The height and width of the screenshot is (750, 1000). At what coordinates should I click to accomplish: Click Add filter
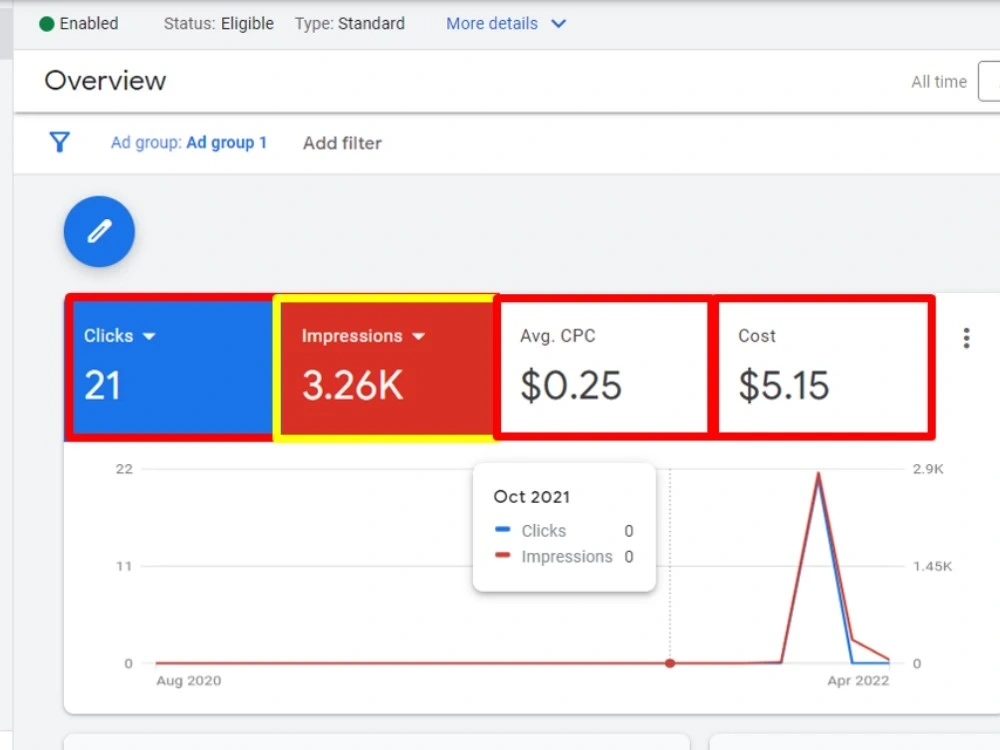coord(342,143)
